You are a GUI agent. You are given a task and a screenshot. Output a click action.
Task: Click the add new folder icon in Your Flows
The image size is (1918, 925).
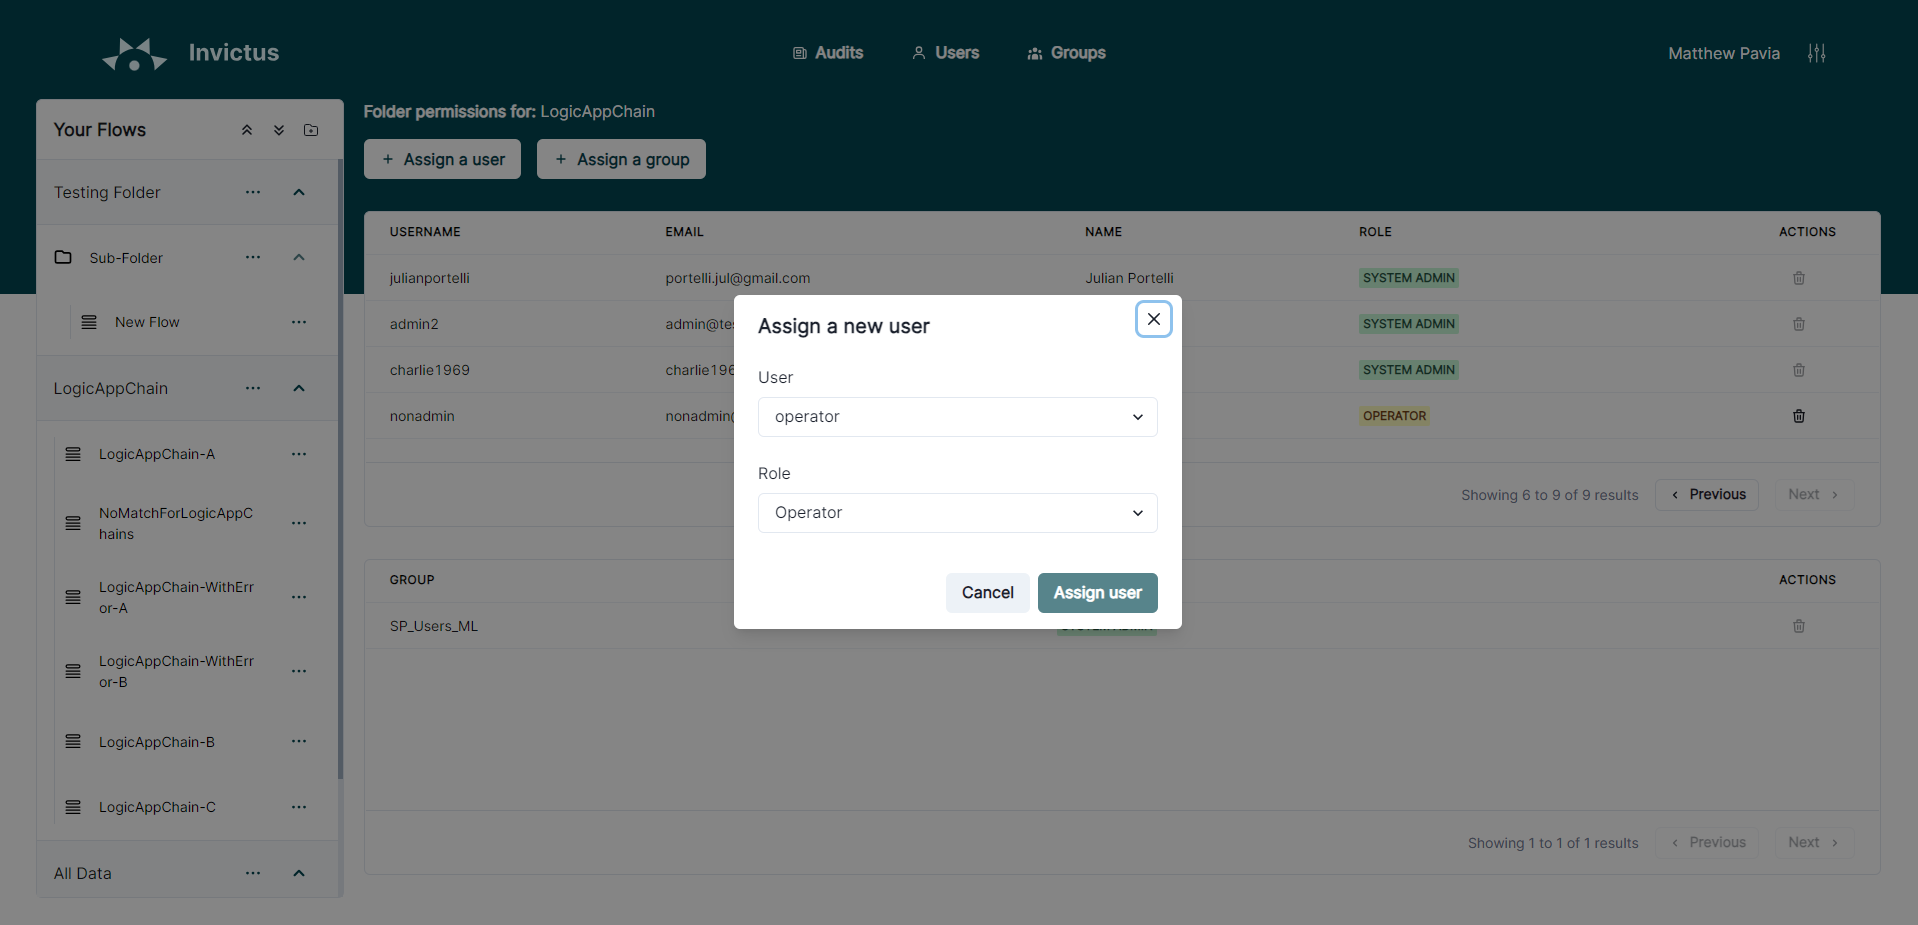click(x=311, y=130)
